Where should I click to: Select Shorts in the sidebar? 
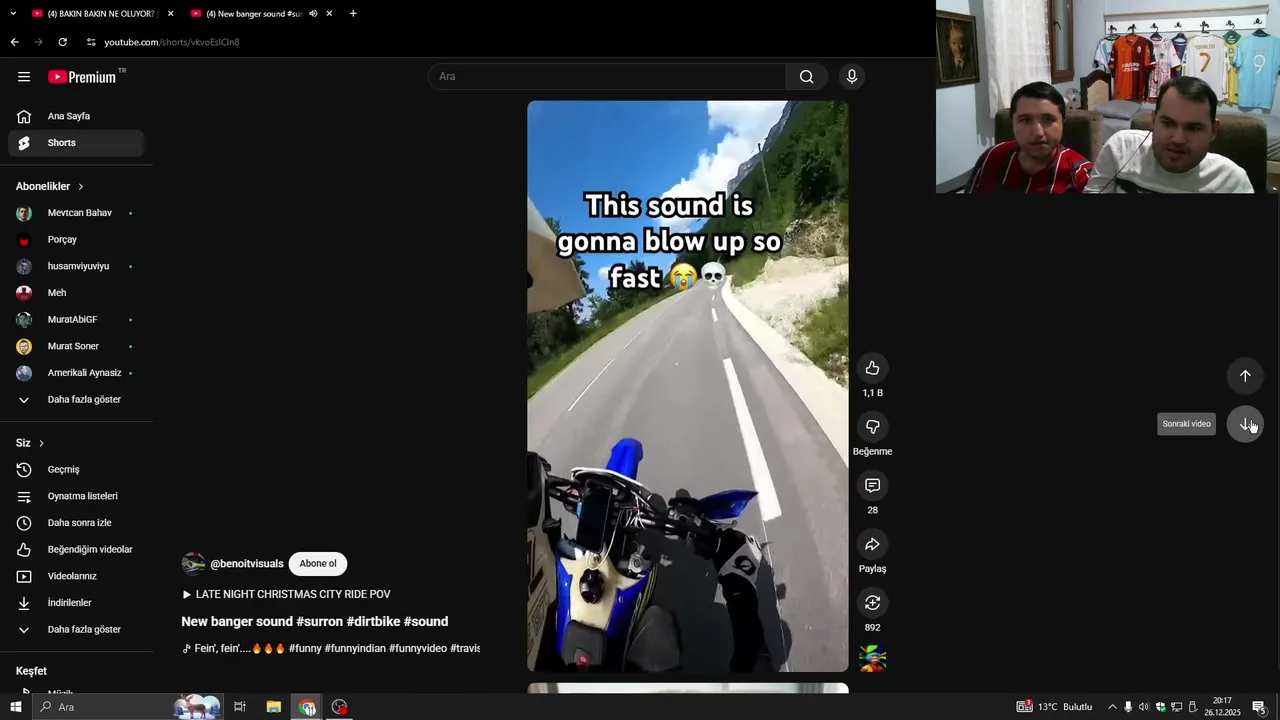tap(76, 143)
